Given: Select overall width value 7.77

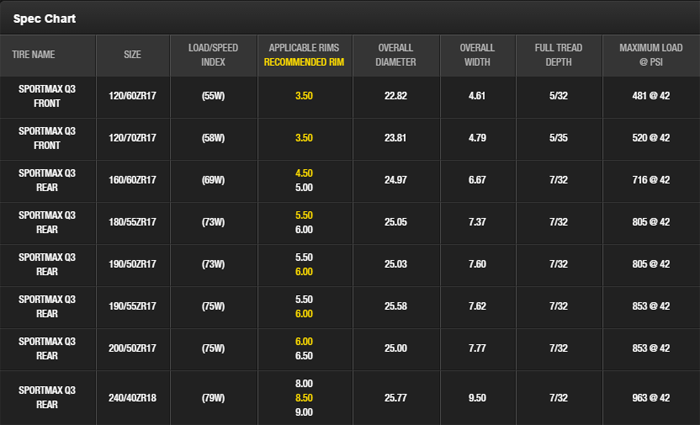Looking at the screenshot, I should tap(477, 348).
